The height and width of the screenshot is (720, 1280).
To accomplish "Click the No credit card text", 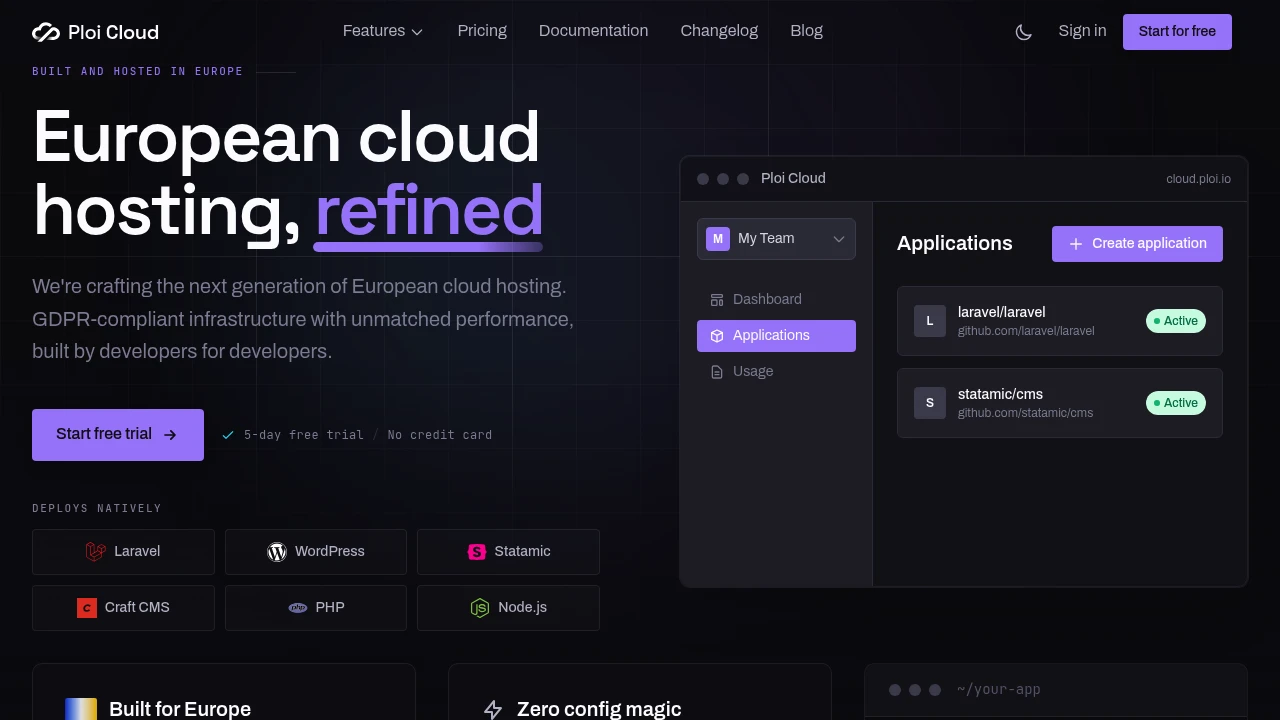I will [440, 435].
